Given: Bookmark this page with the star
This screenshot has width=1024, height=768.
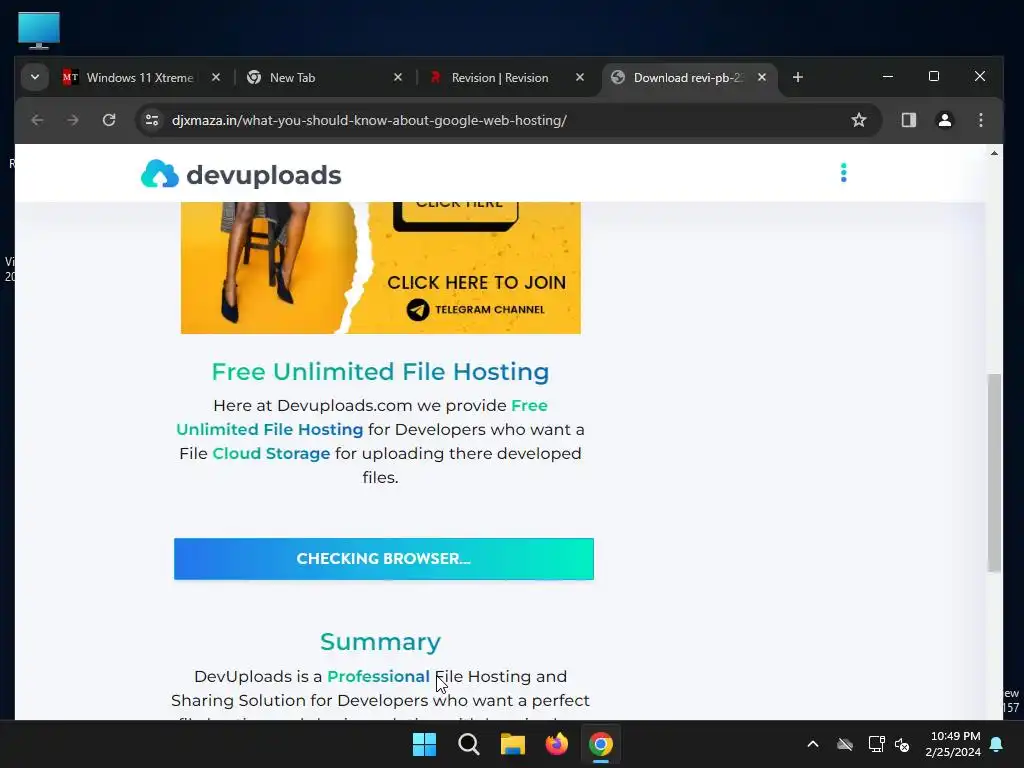Looking at the screenshot, I should coord(859,120).
